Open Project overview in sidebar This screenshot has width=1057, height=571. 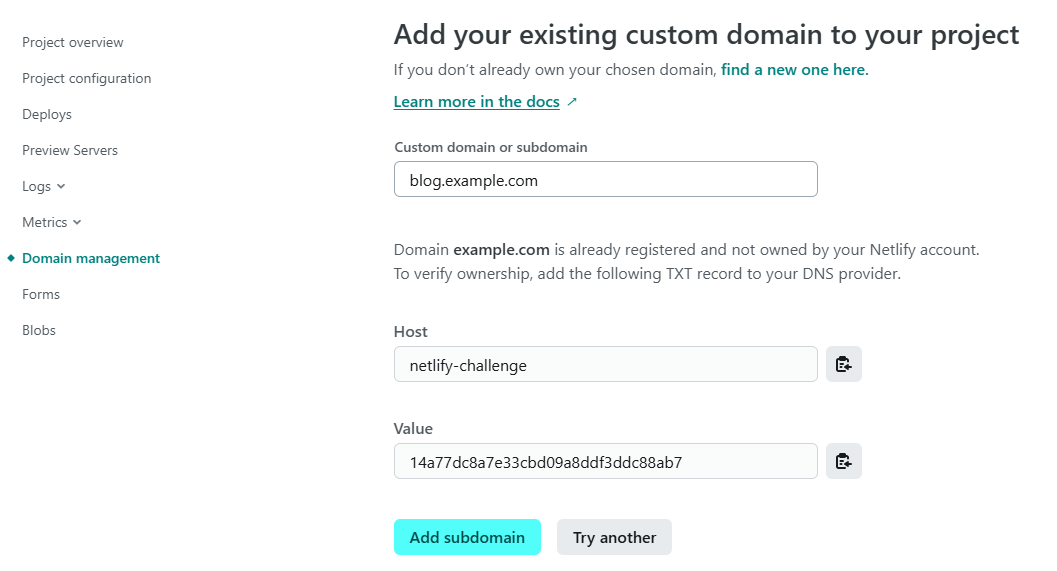73,42
